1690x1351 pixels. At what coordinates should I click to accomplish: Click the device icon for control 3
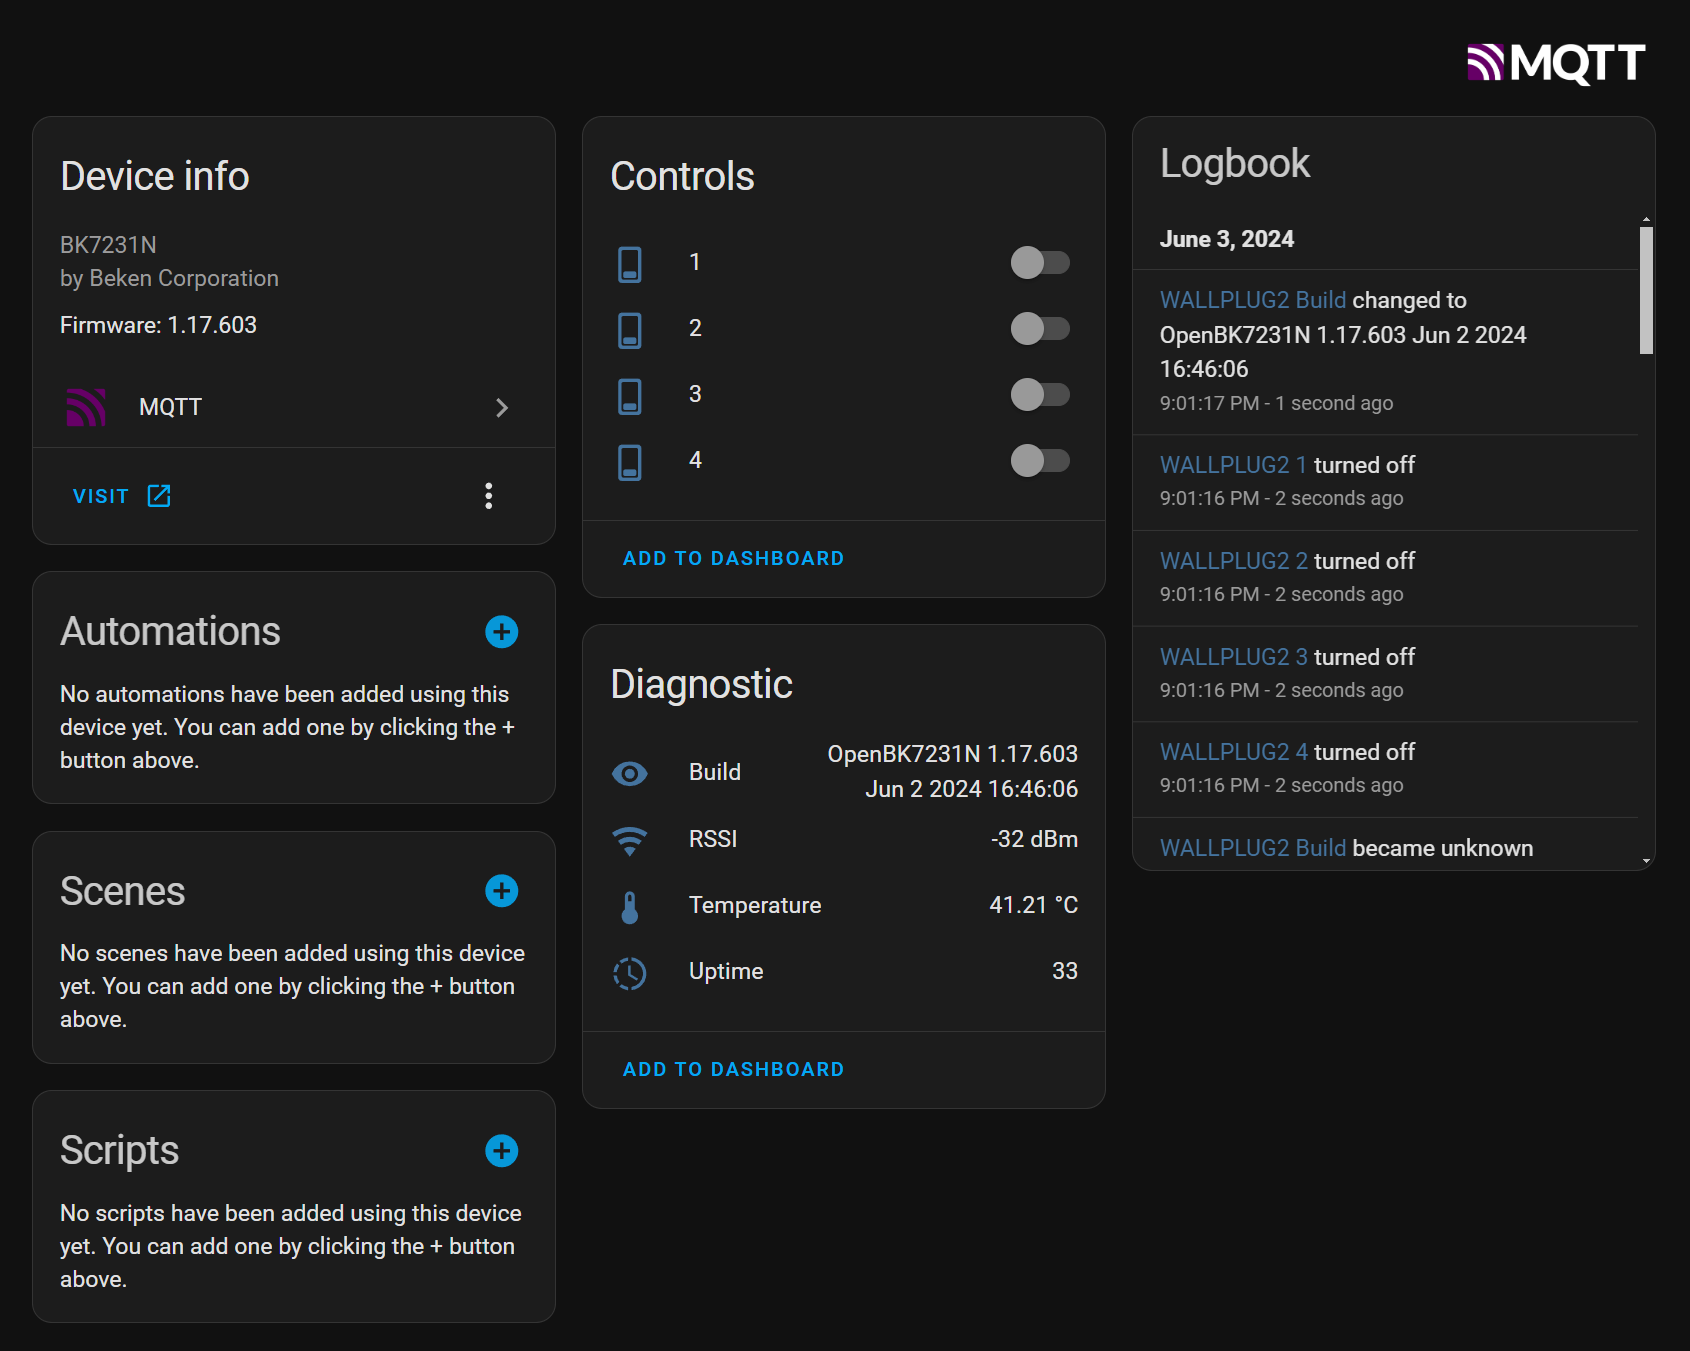tap(630, 396)
